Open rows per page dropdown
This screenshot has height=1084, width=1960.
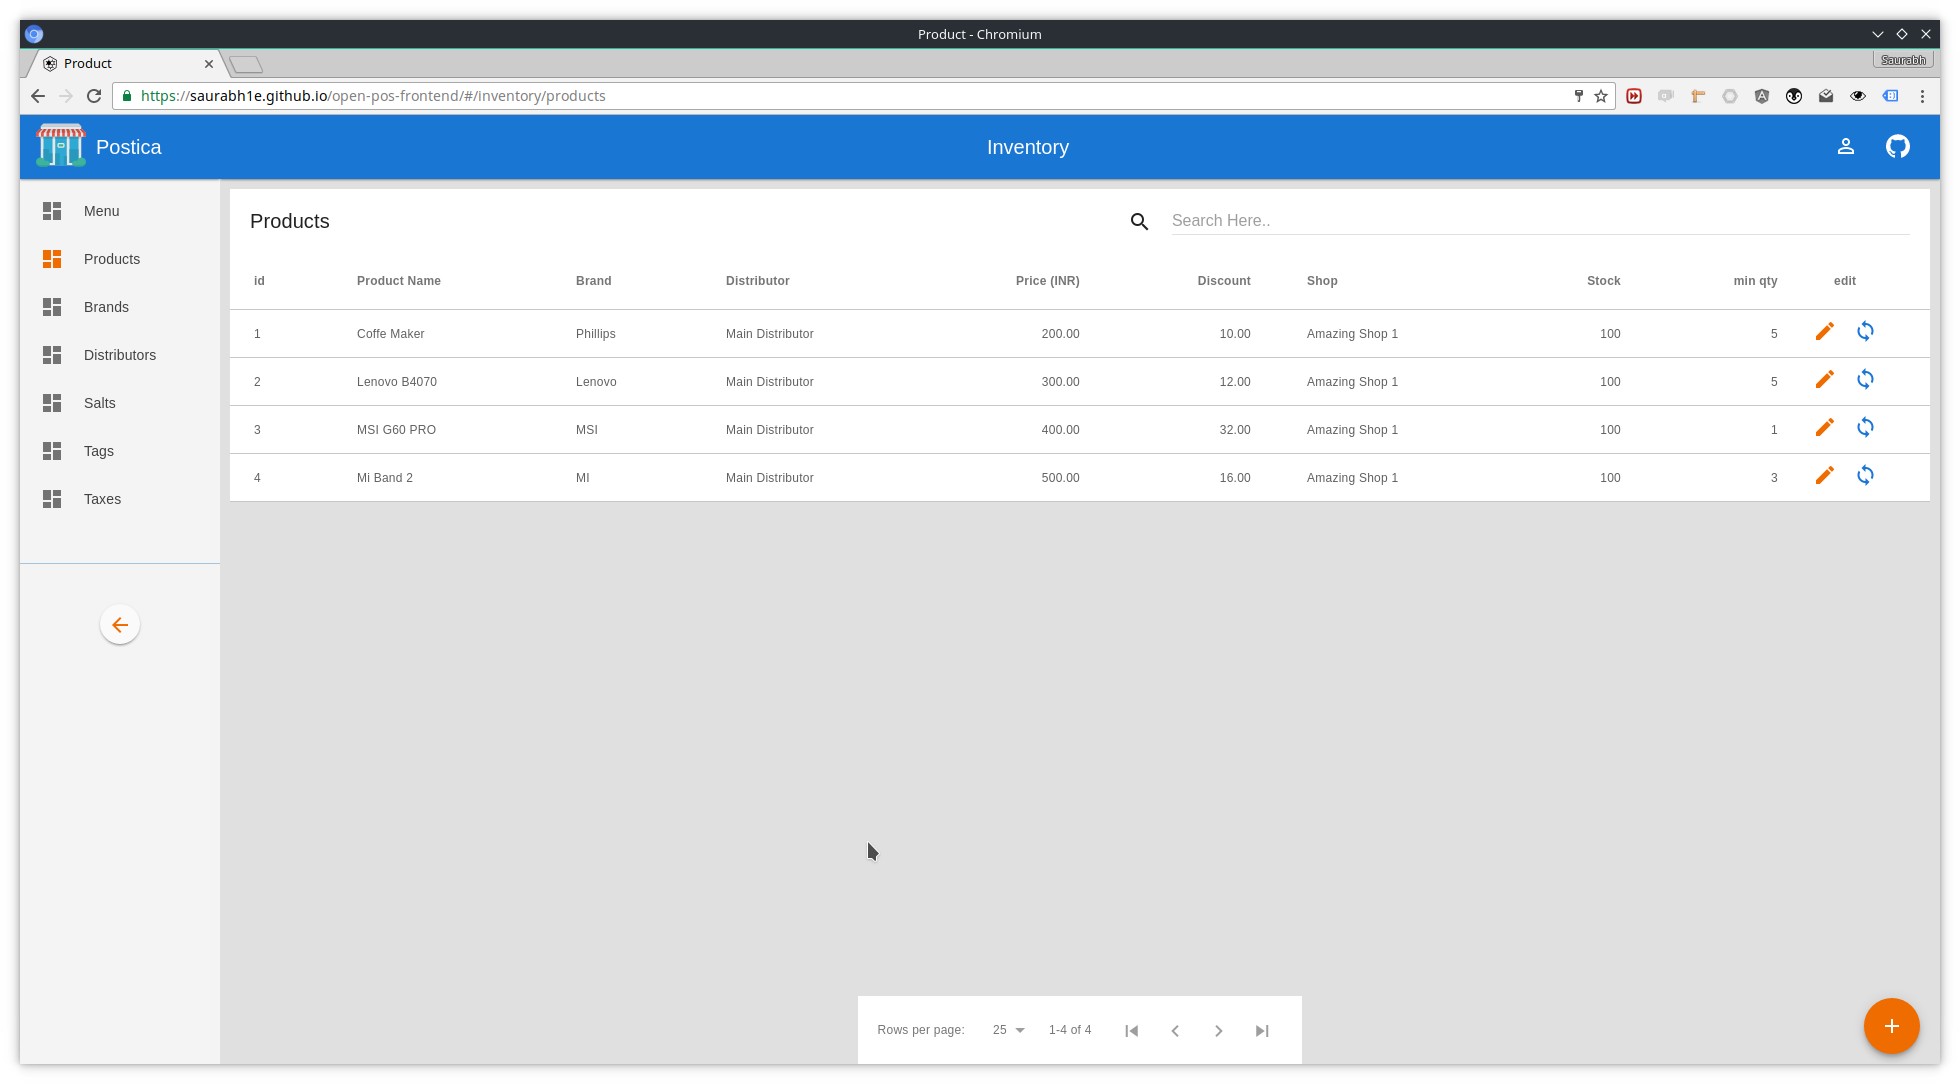1008,1030
